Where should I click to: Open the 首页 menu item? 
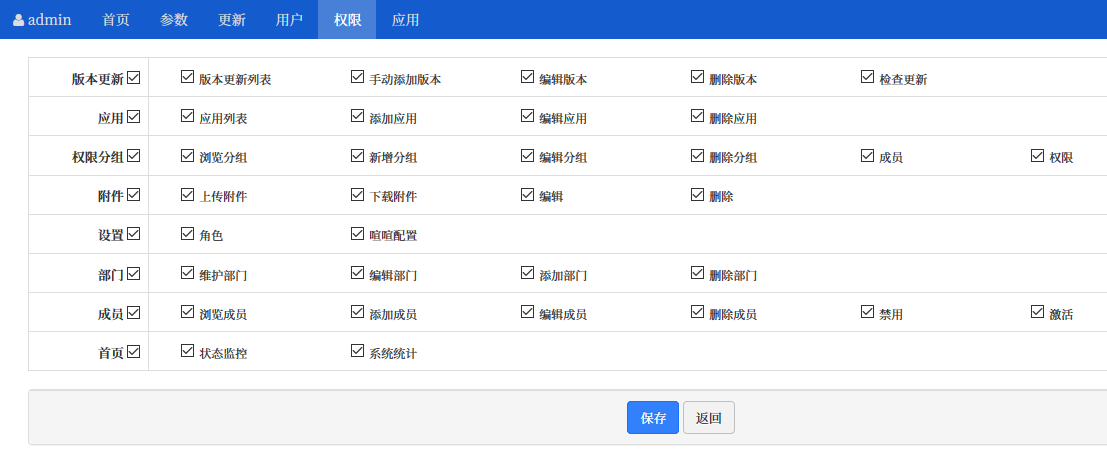point(116,20)
